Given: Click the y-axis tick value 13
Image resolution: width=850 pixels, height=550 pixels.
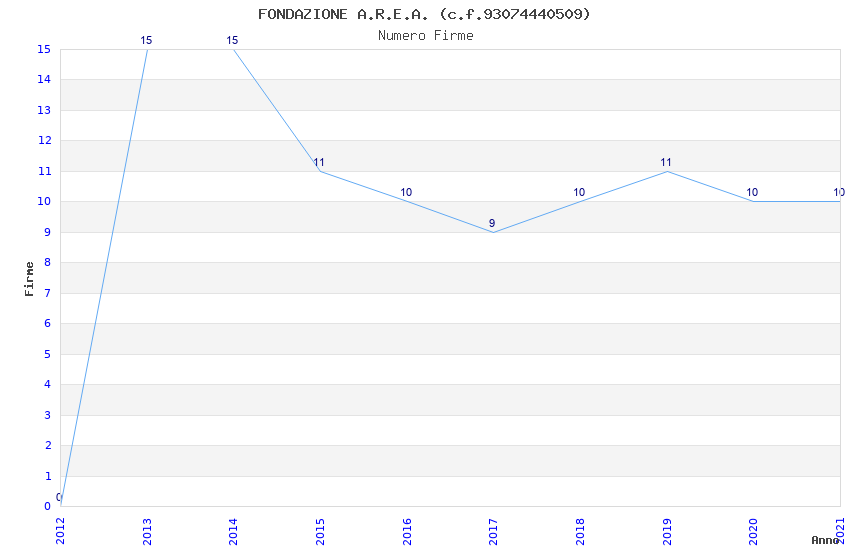Looking at the screenshot, I should [44, 111].
